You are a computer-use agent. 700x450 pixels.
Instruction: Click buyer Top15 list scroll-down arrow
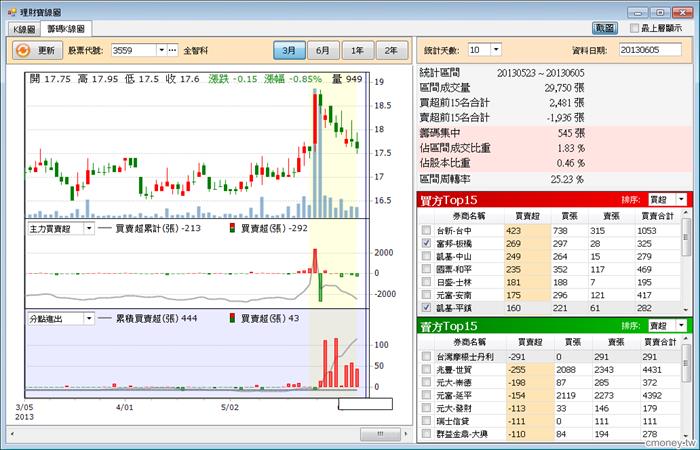(686, 309)
